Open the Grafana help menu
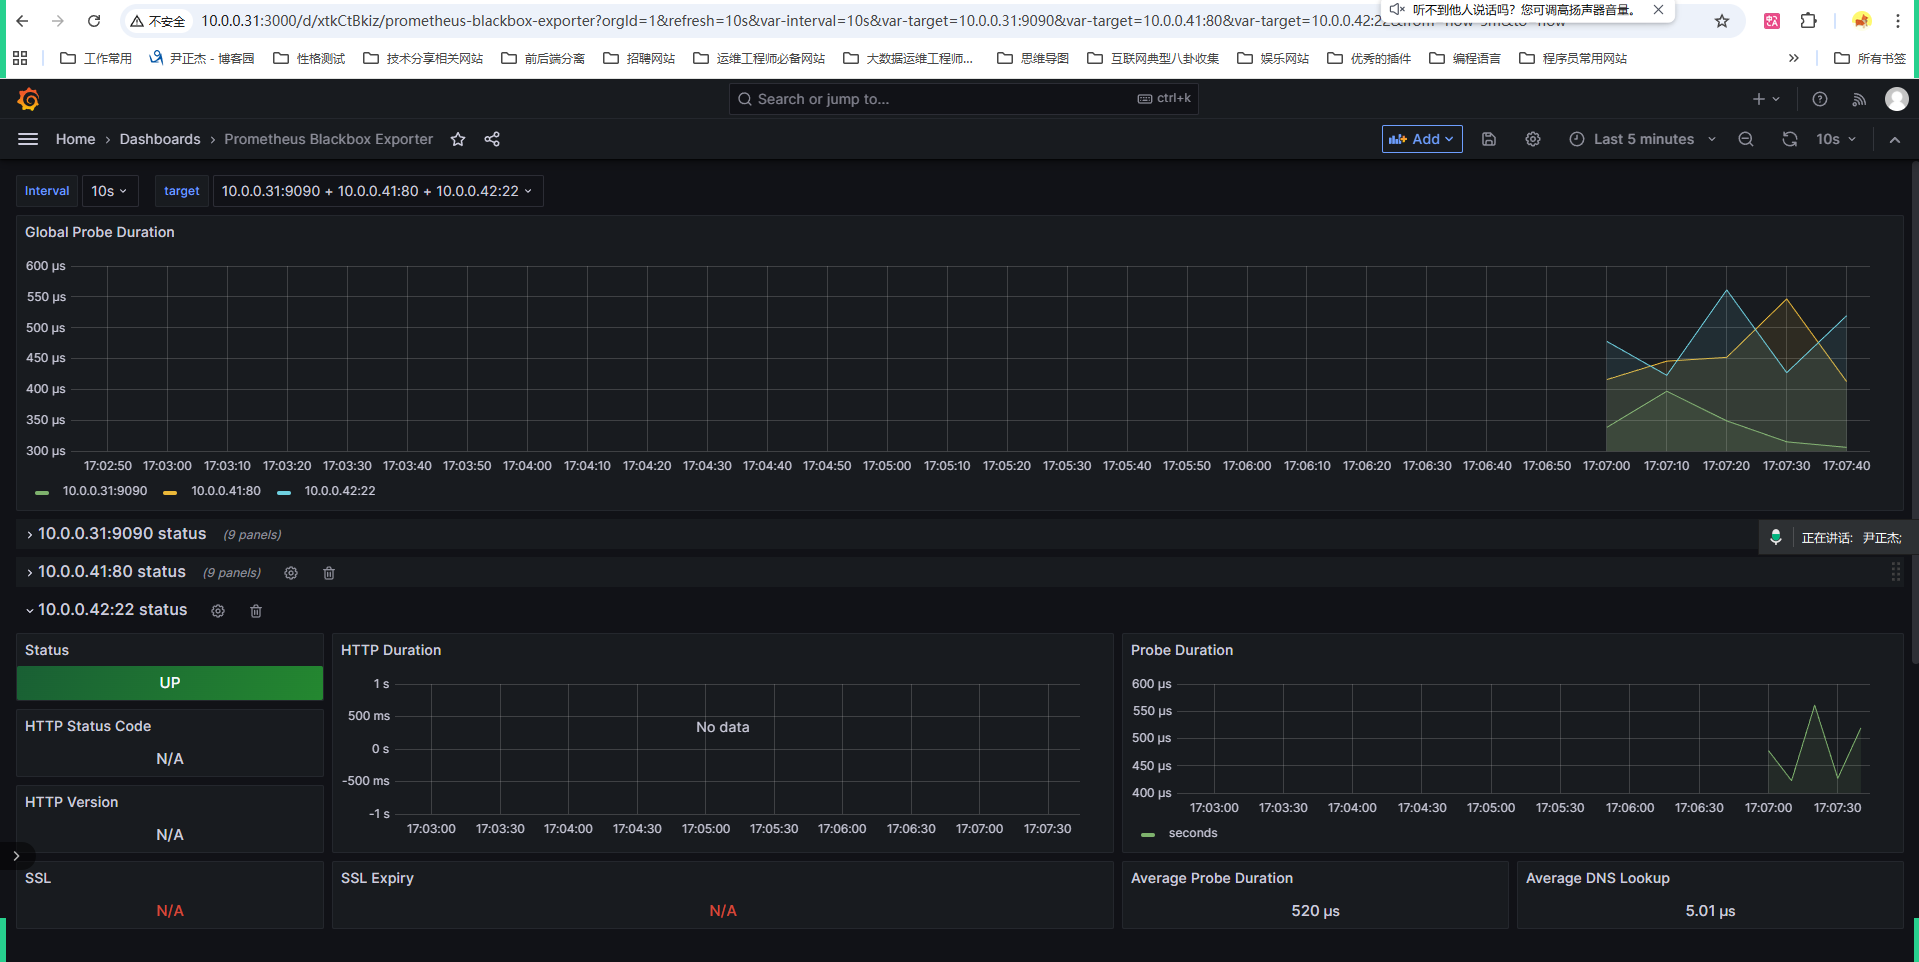The height and width of the screenshot is (962, 1919). pos(1820,99)
